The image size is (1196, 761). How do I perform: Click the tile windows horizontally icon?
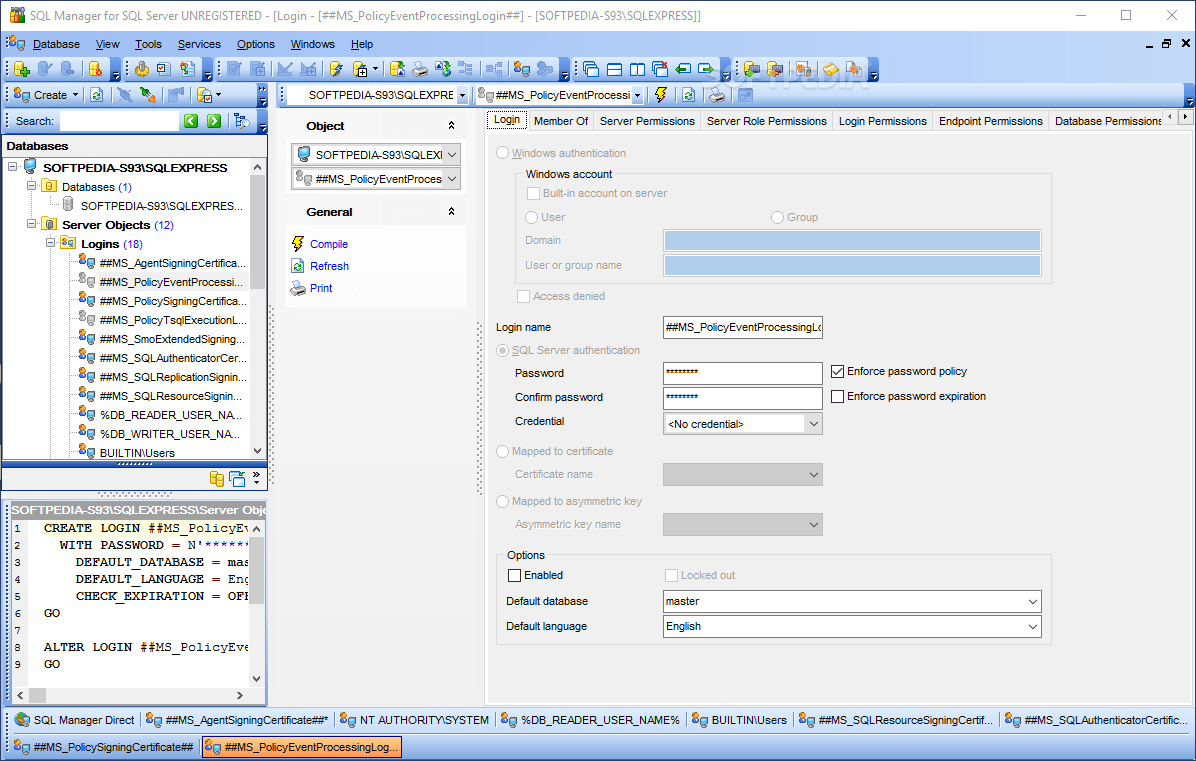pyautogui.click(x=613, y=68)
